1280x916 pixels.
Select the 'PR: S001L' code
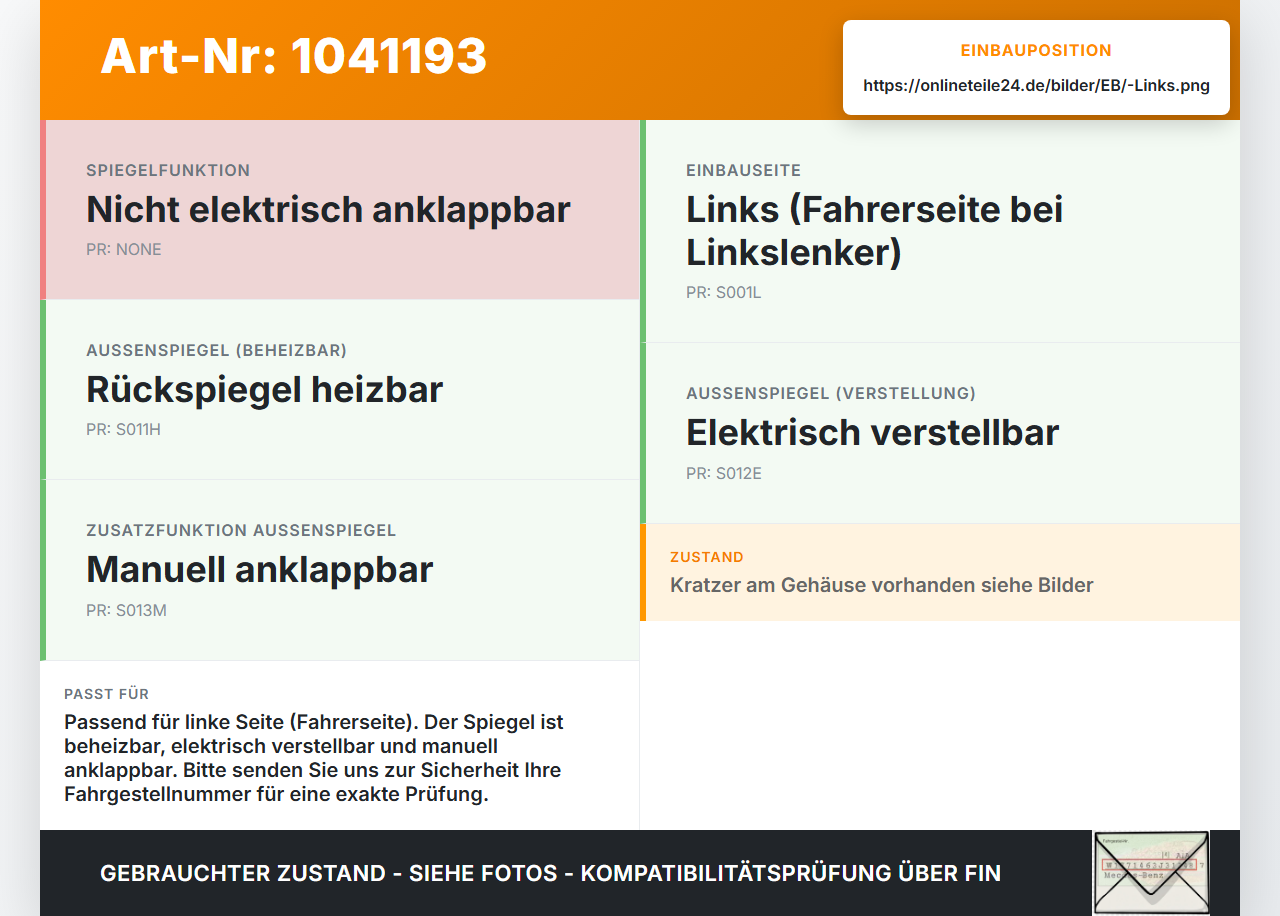click(724, 293)
